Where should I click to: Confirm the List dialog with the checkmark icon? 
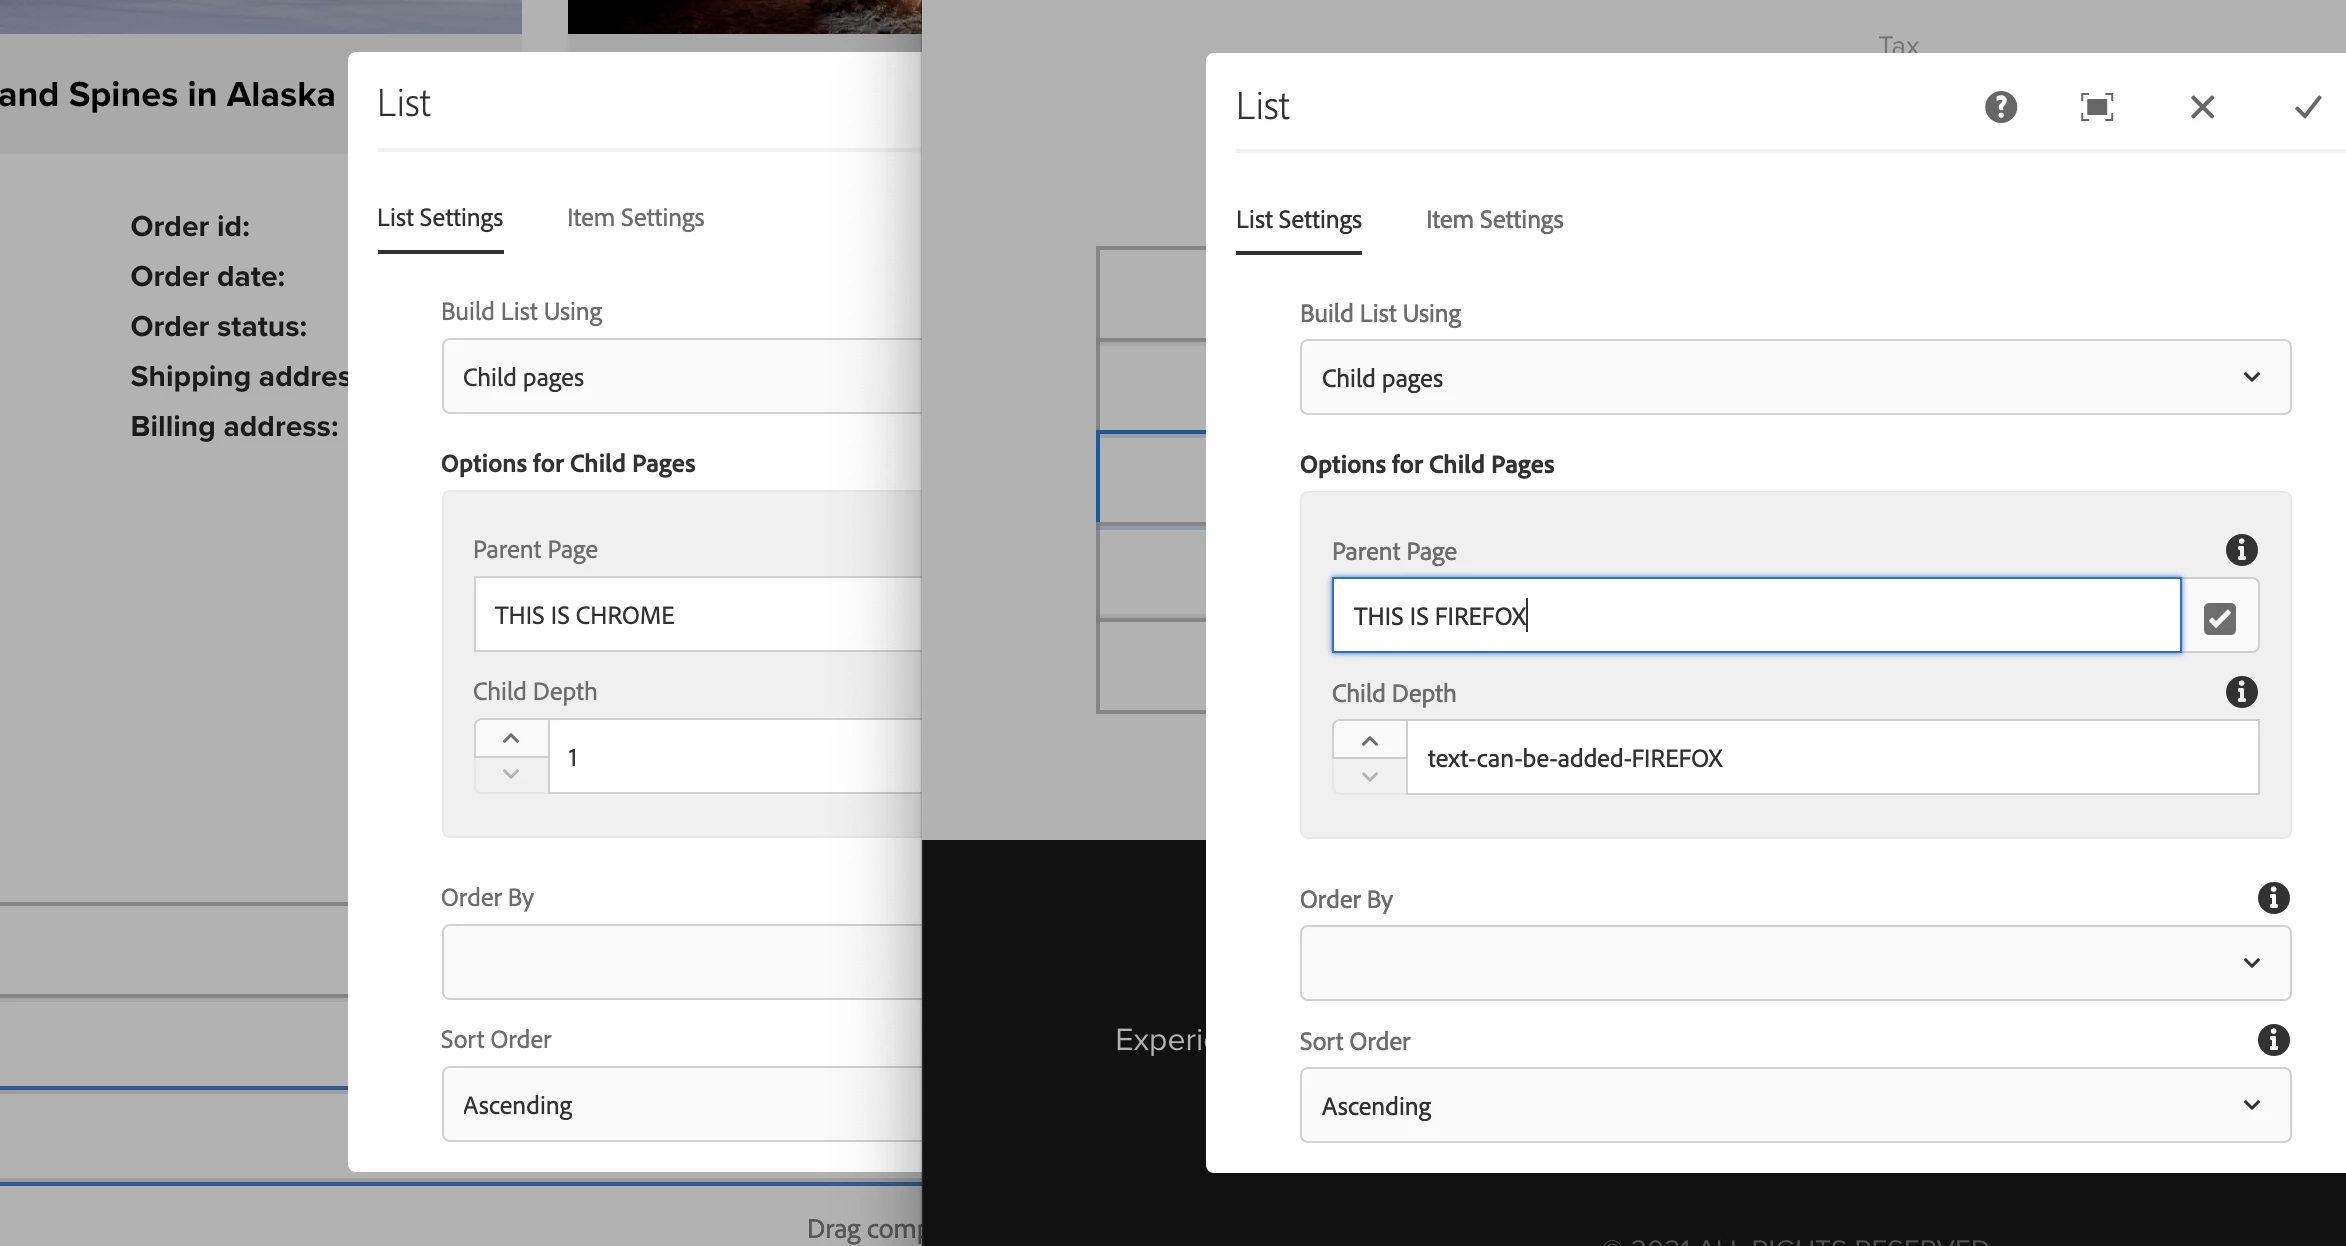[x=2308, y=107]
